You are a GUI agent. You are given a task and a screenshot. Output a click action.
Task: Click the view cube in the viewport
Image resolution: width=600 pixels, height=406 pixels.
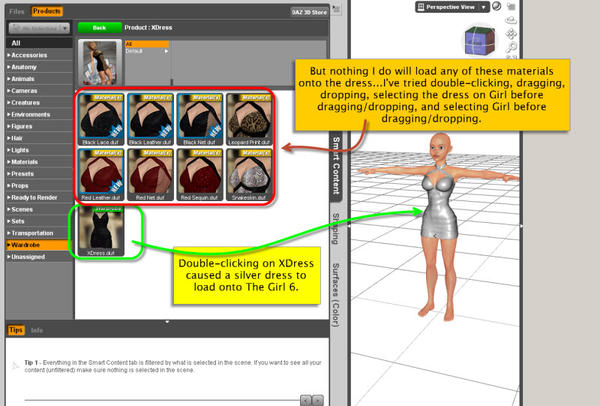click(480, 41)
